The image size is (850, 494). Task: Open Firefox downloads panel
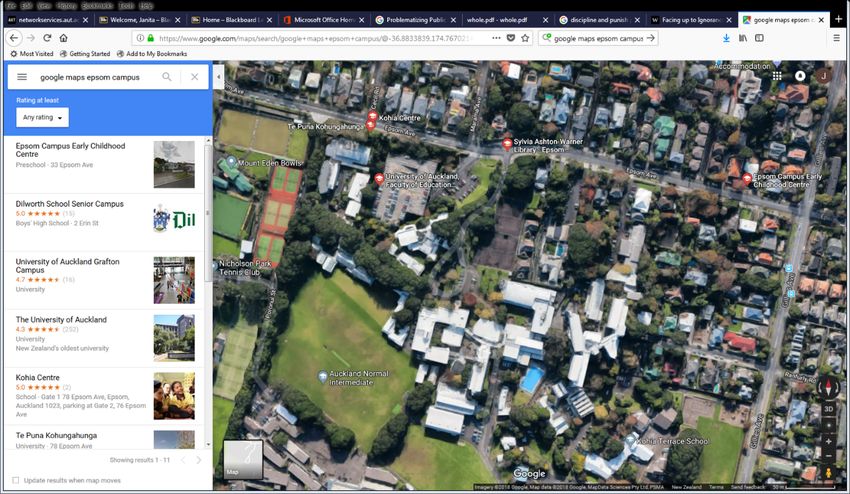pyautogui.click(x=726, y=38)
